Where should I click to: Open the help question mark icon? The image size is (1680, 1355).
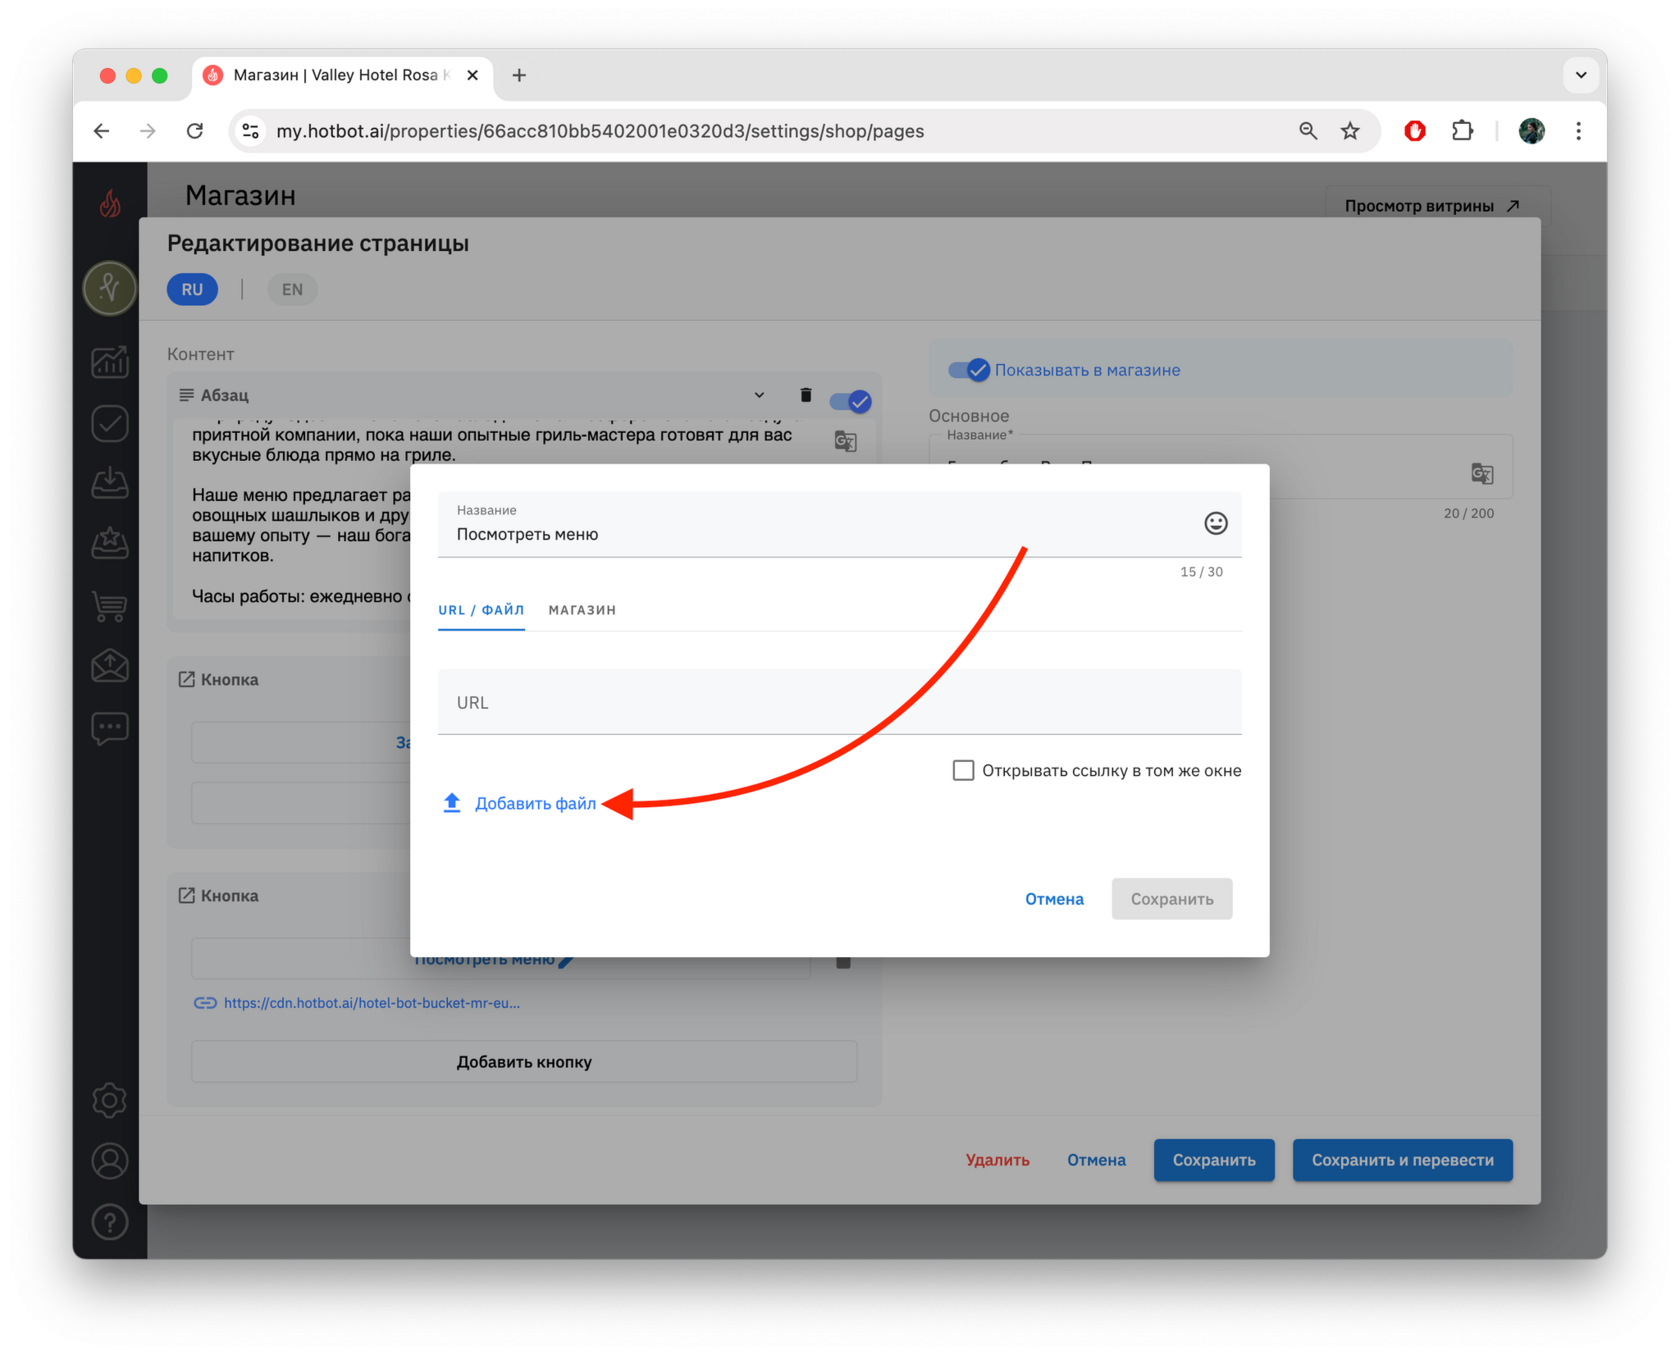[x=110, y=1222]
